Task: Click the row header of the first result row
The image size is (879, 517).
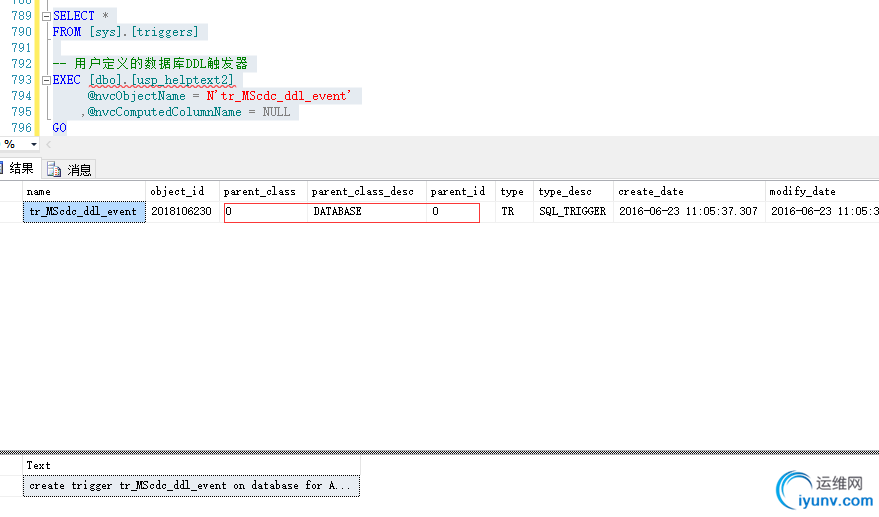Action: pos(11,212)
